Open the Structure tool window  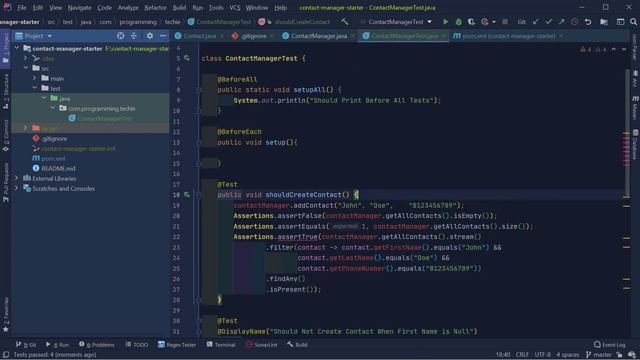[6, 91]
